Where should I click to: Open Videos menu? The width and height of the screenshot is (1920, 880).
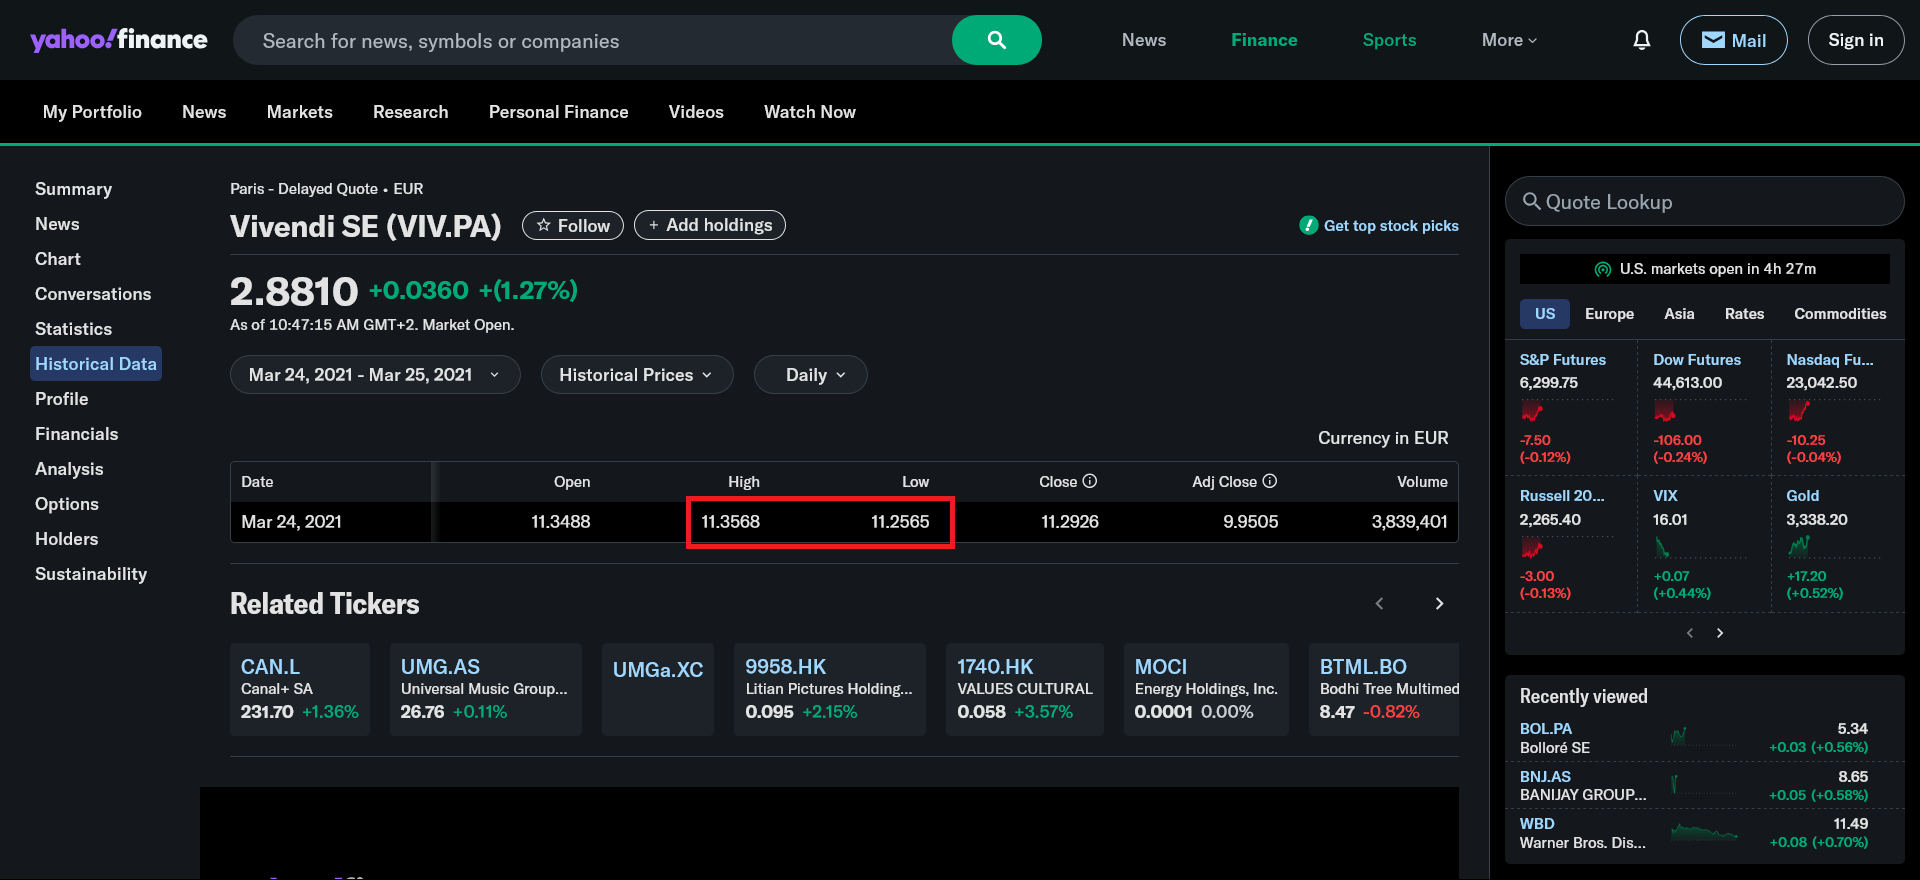(696, 112)
